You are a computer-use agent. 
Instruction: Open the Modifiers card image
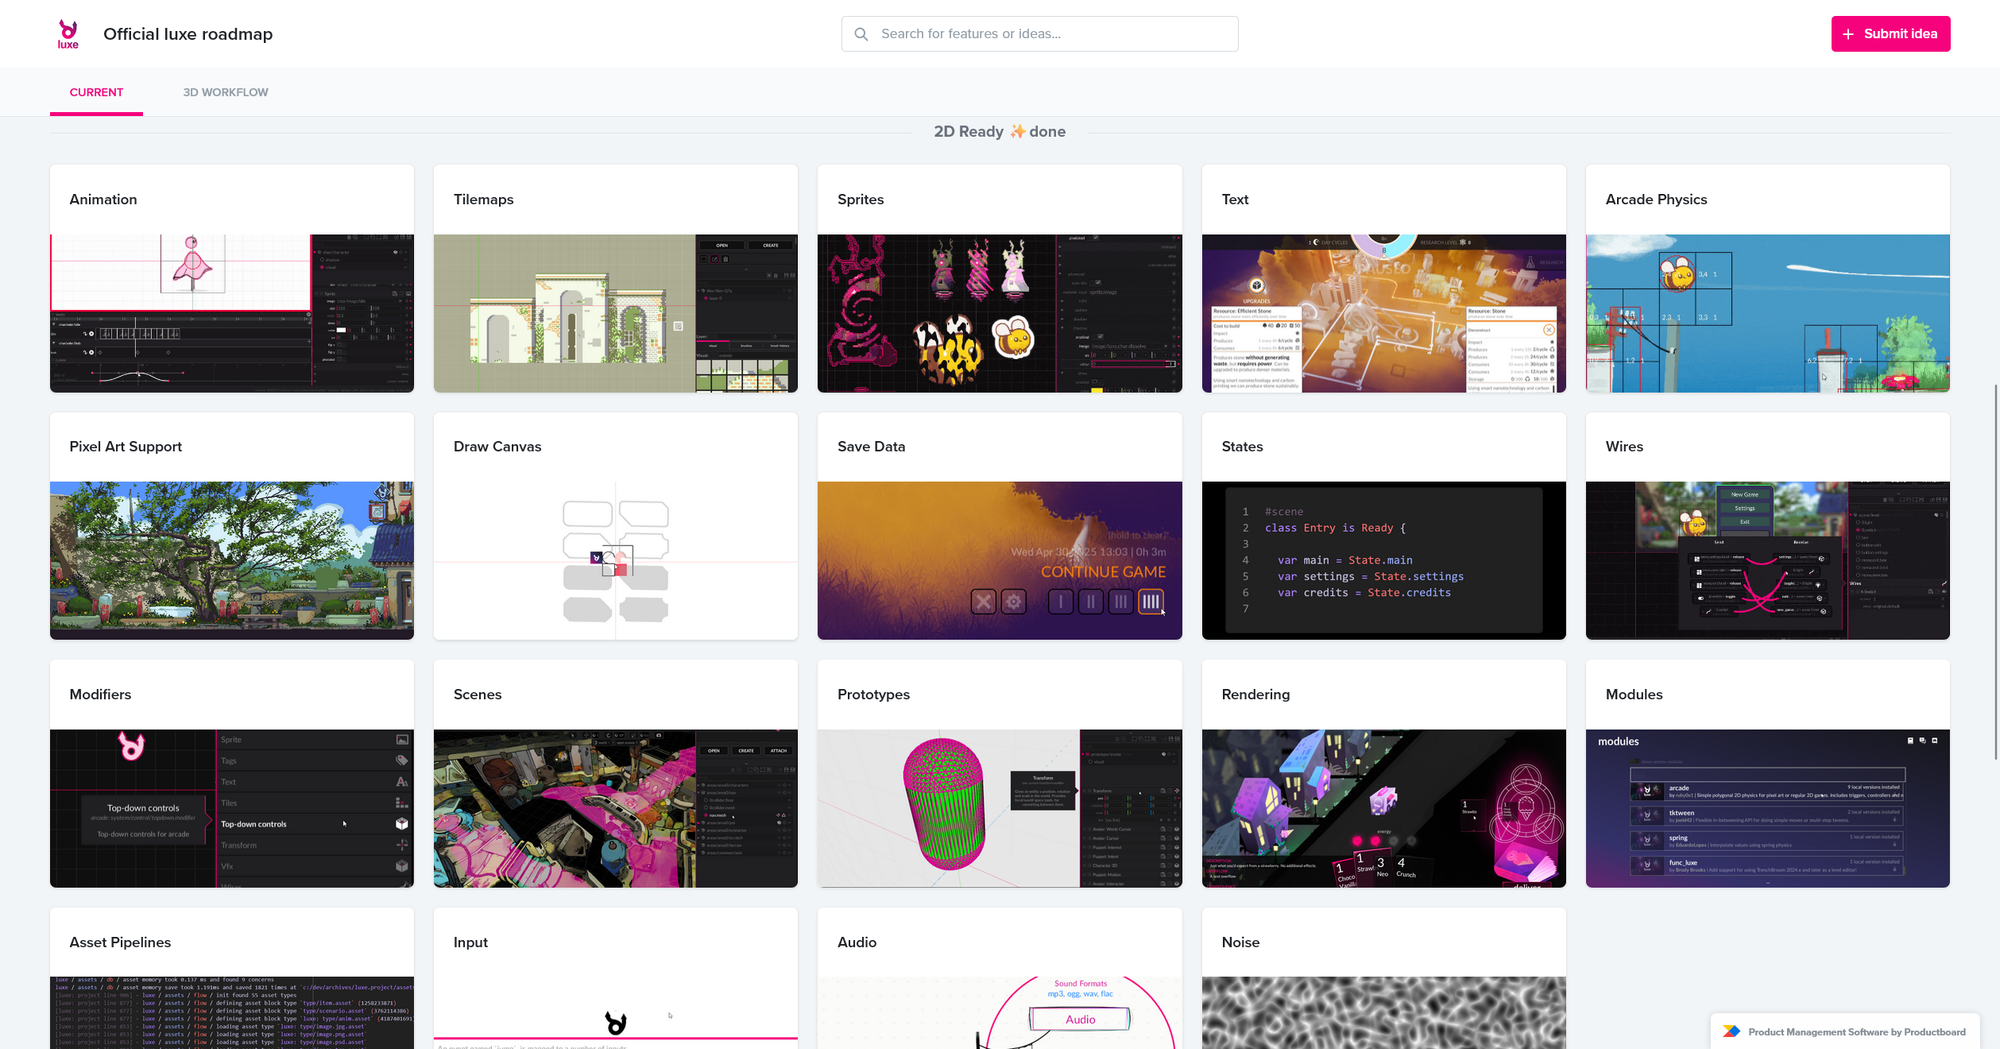click(x=232, y=808)
